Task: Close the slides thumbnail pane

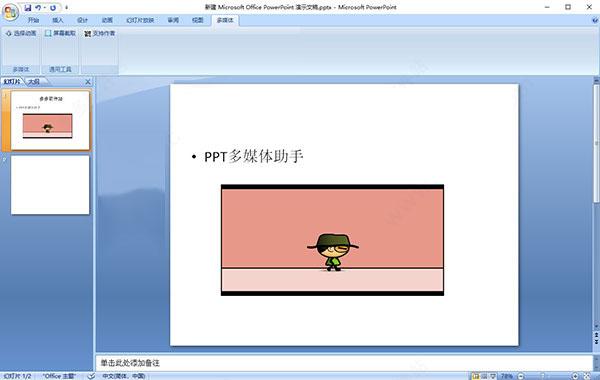Action: [88, 82]
